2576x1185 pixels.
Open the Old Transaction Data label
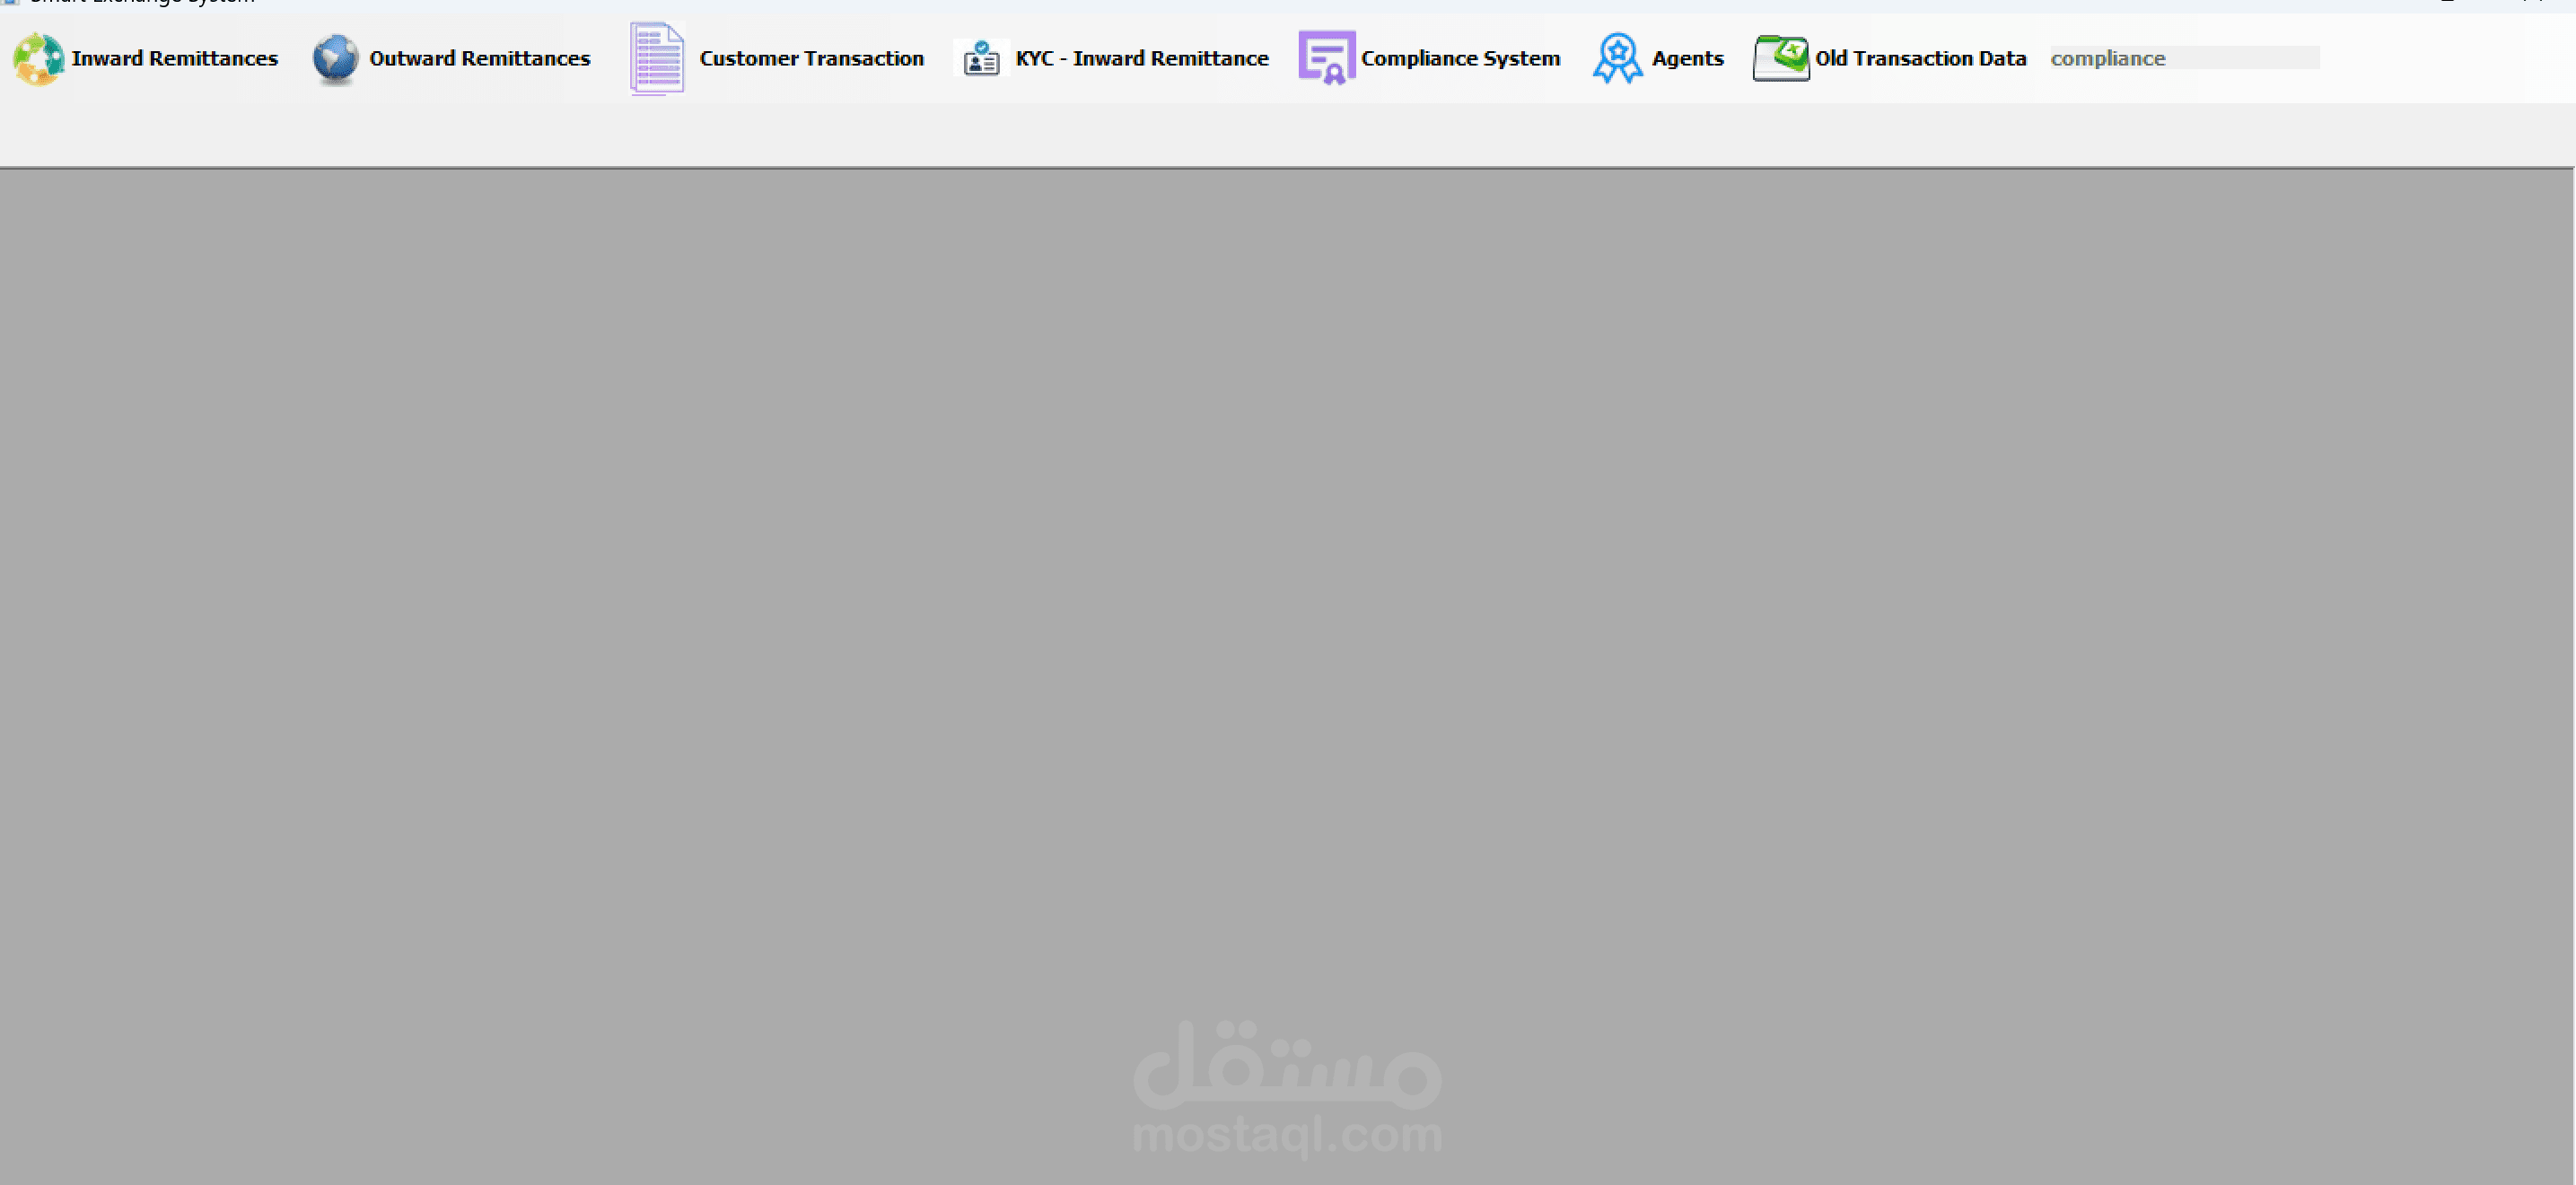click(x=1921, y=59)
